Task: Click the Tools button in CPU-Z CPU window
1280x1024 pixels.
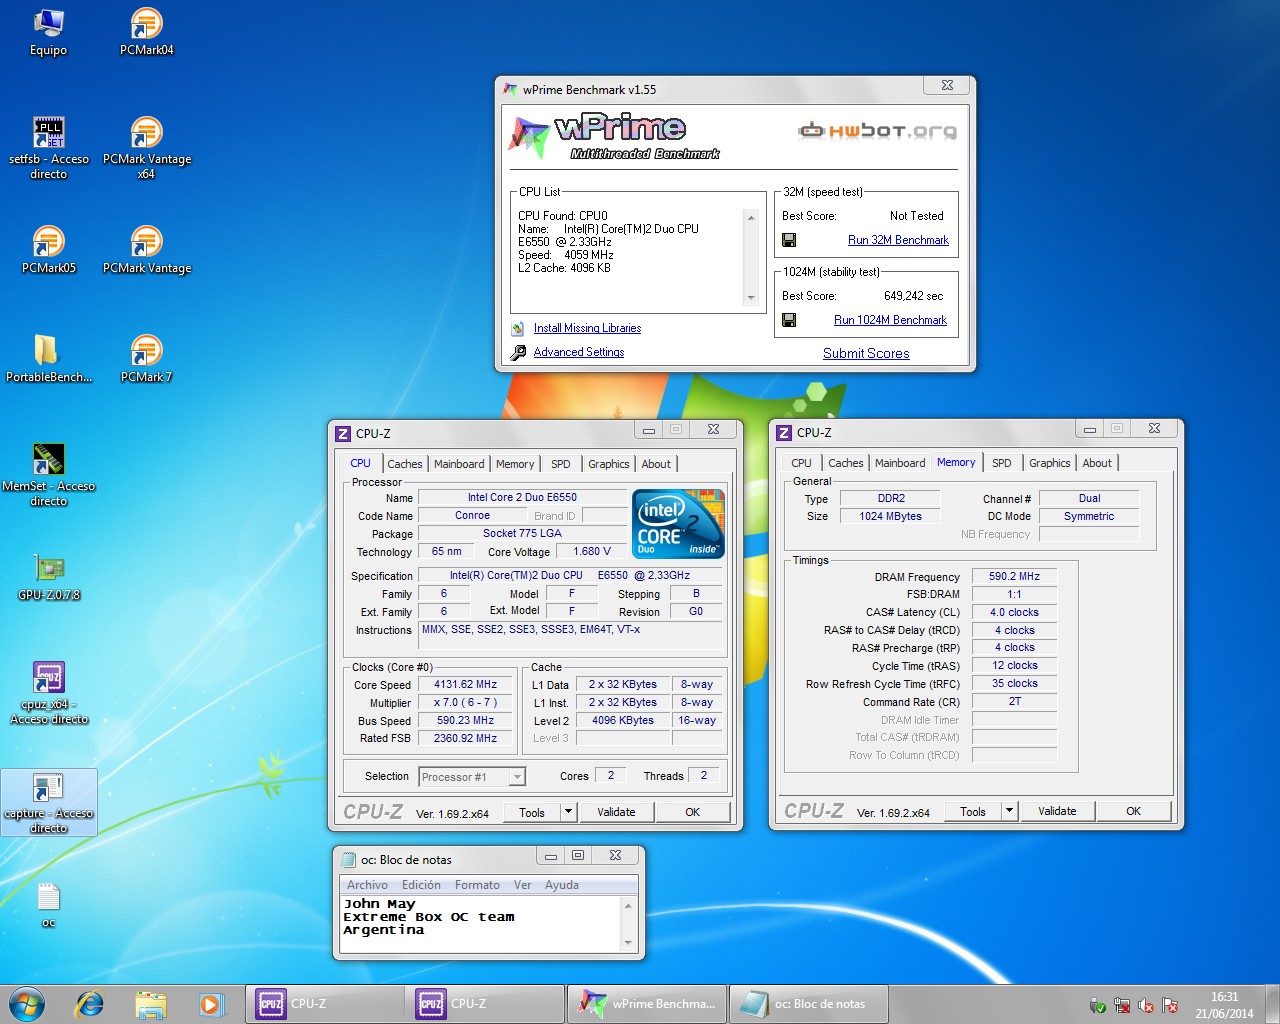Action: pyautogui.click(x=532, y=812)
